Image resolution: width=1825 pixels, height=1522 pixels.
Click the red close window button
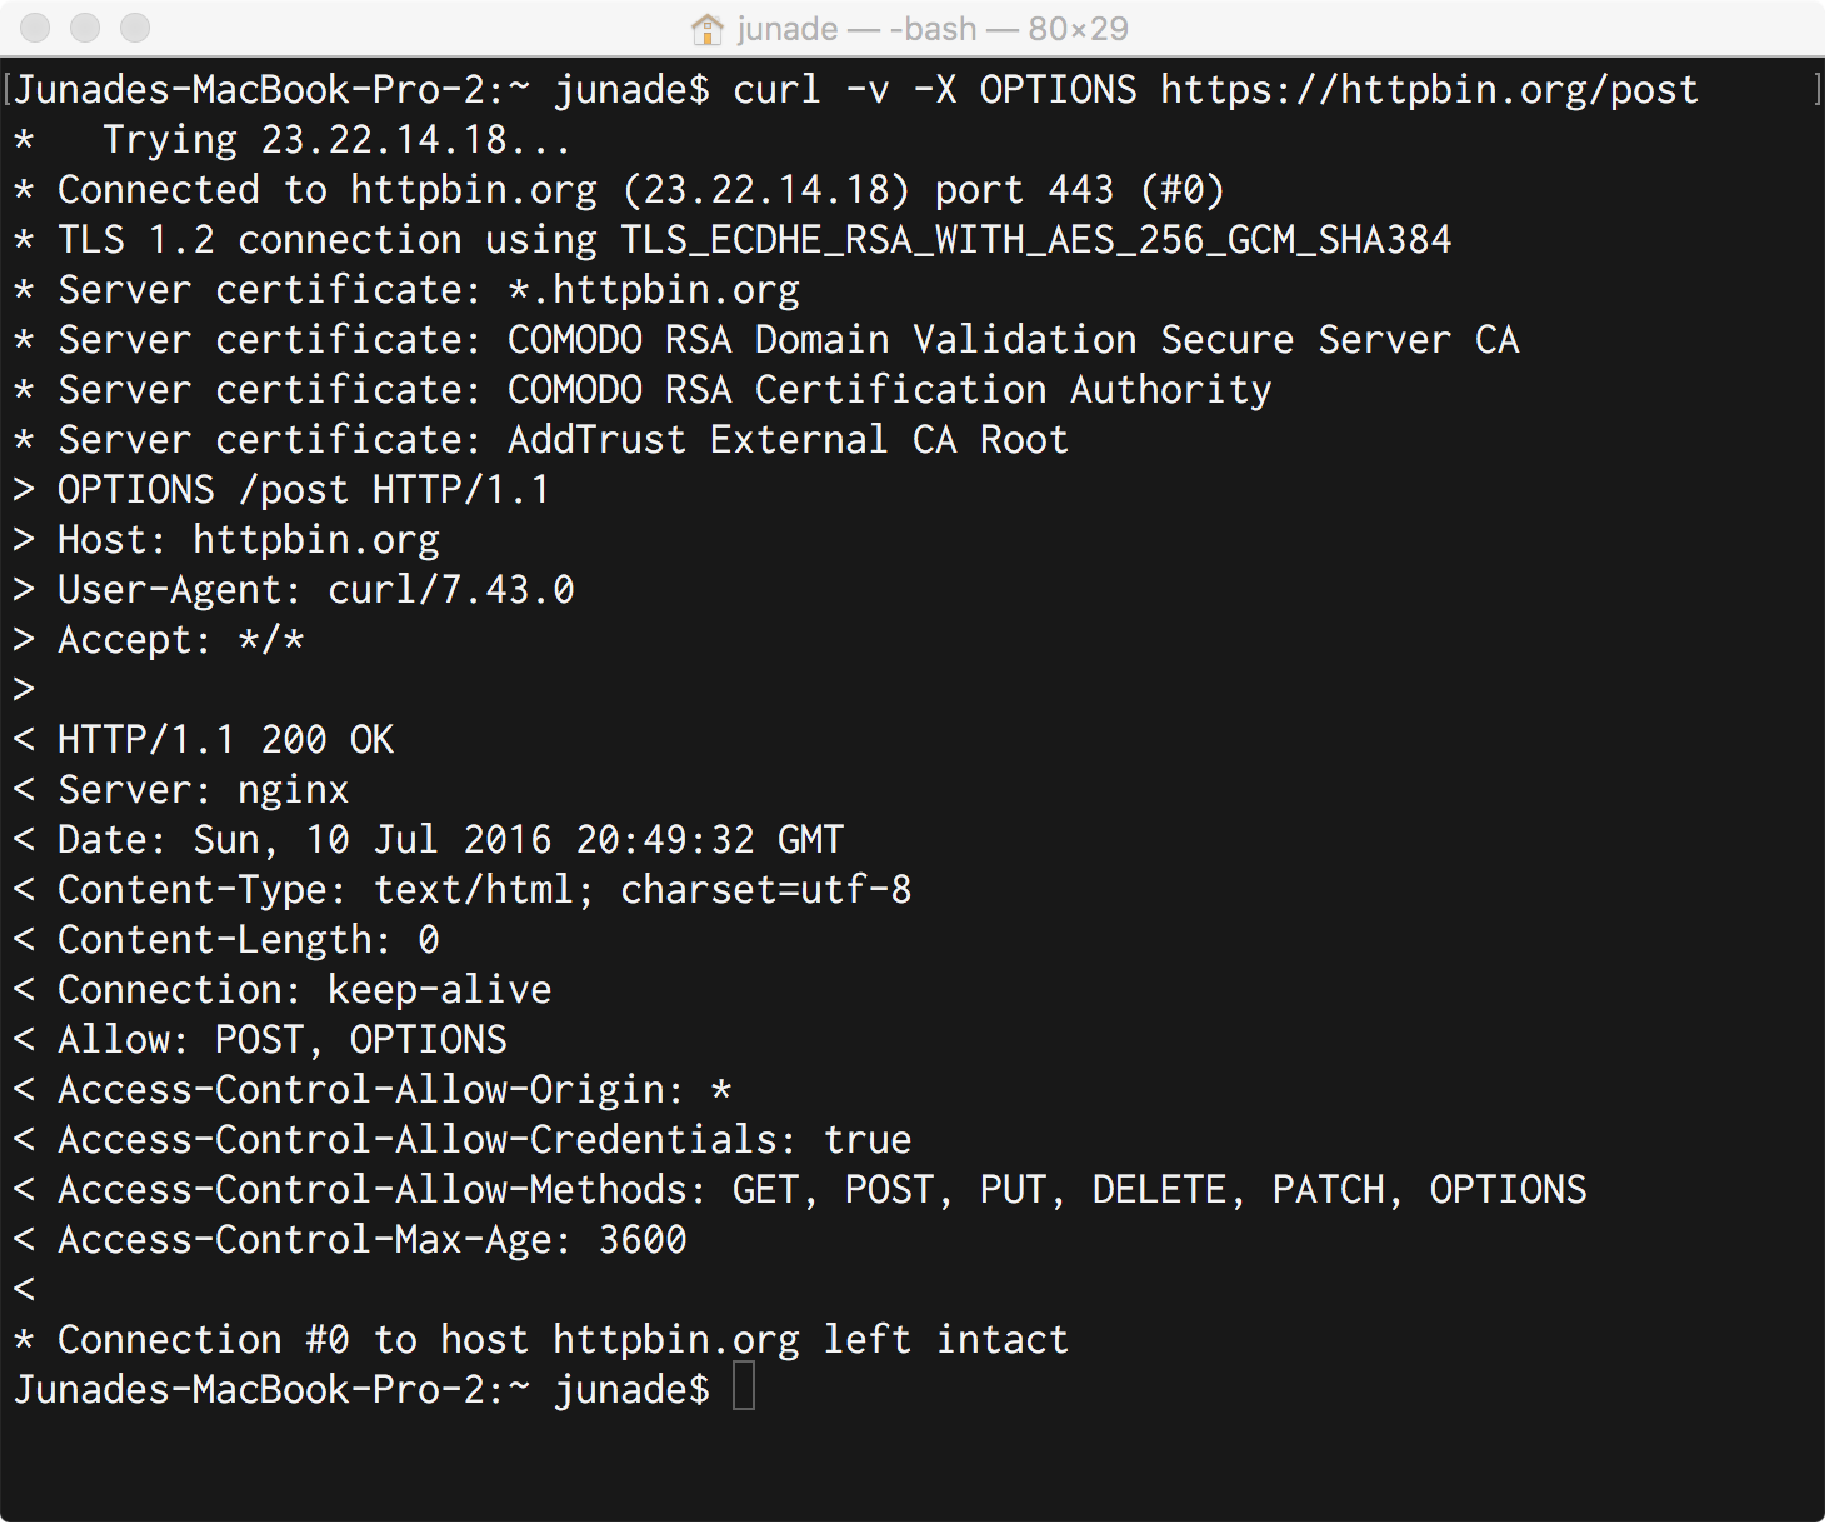tap(35, 28)
